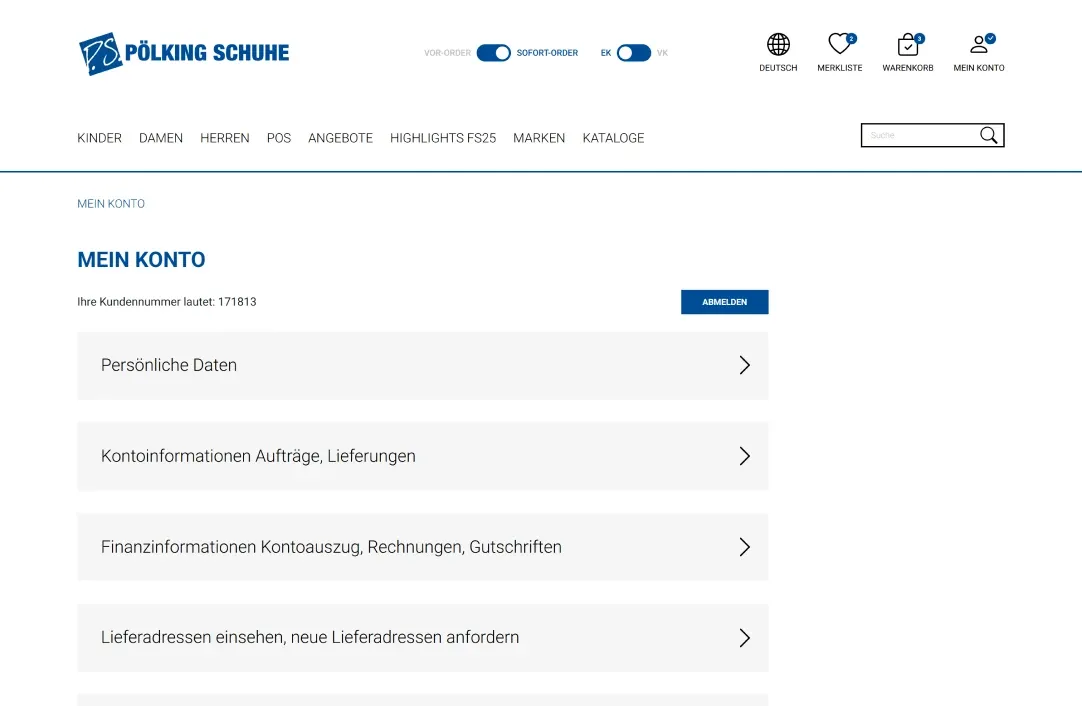Open the KINDER menu
1082x706 pixels.
[99, 138]
